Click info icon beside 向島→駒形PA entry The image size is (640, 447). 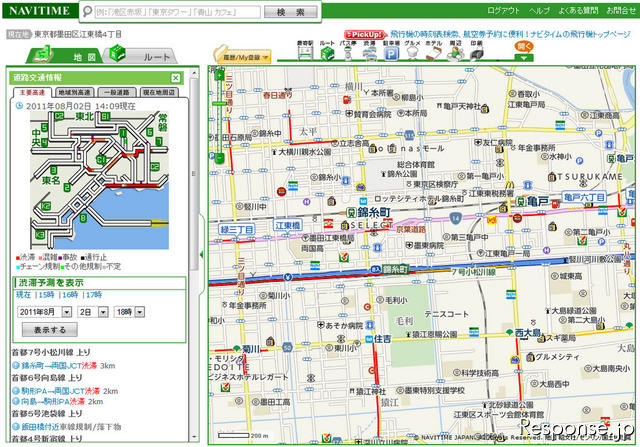click(16, 401)
